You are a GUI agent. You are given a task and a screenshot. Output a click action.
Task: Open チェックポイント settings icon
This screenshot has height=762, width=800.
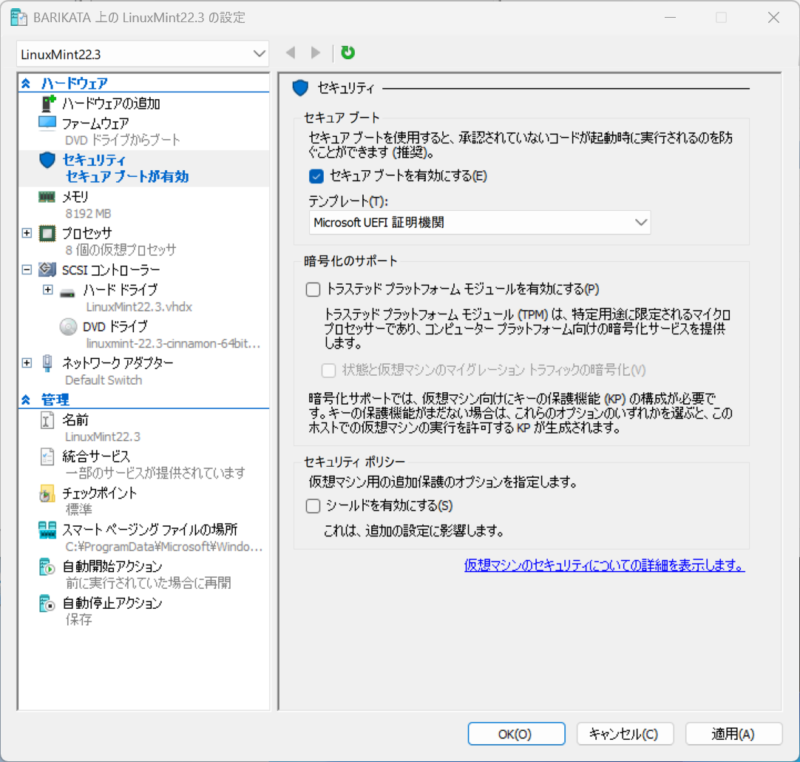[48, 493]
